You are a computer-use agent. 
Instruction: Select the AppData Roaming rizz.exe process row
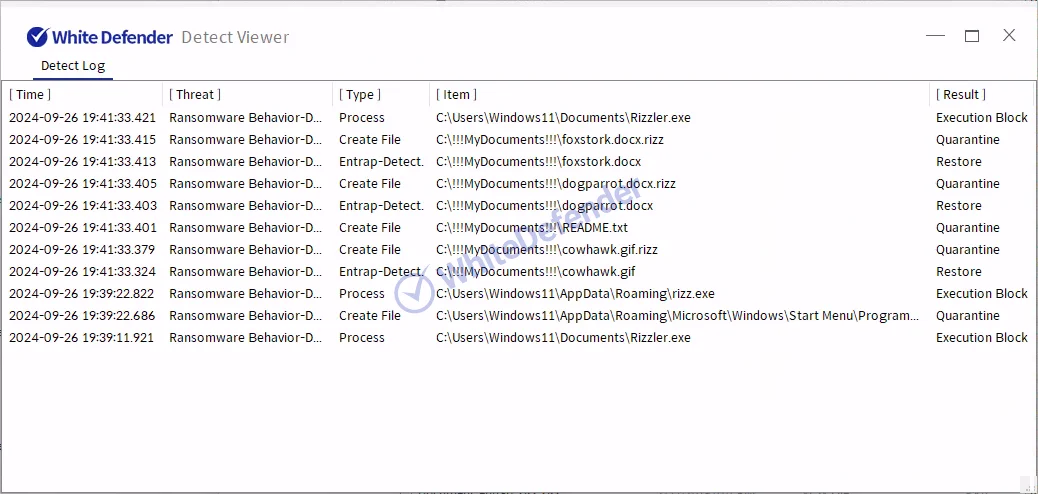575,294
